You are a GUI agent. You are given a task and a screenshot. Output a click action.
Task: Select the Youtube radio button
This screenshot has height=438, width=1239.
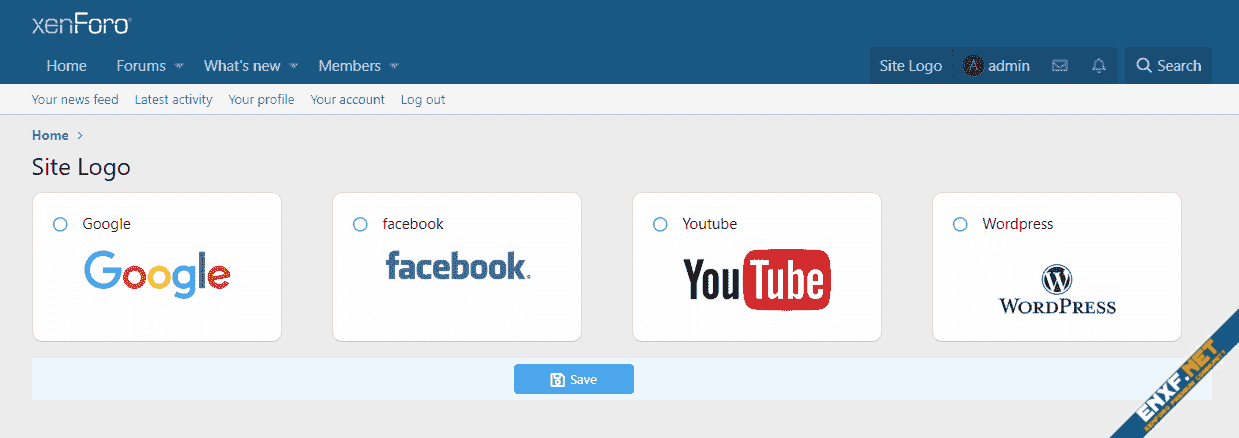click(660, 224)
